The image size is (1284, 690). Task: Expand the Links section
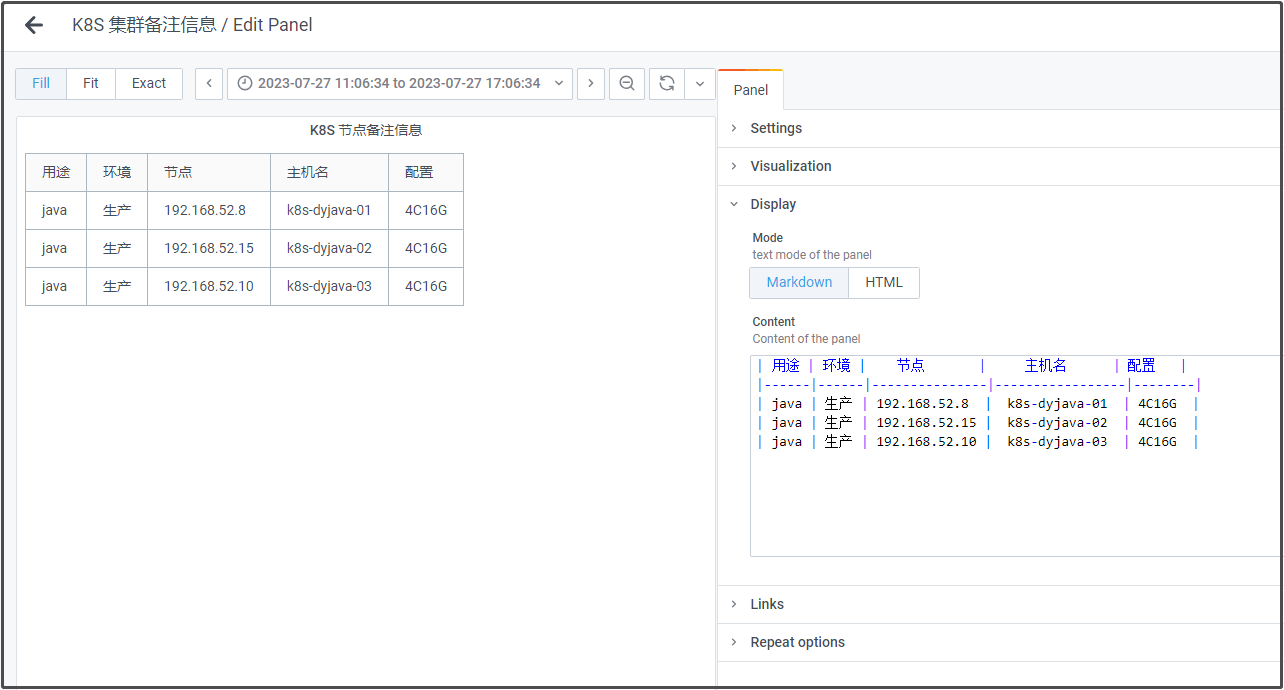(x=767, y=604)
